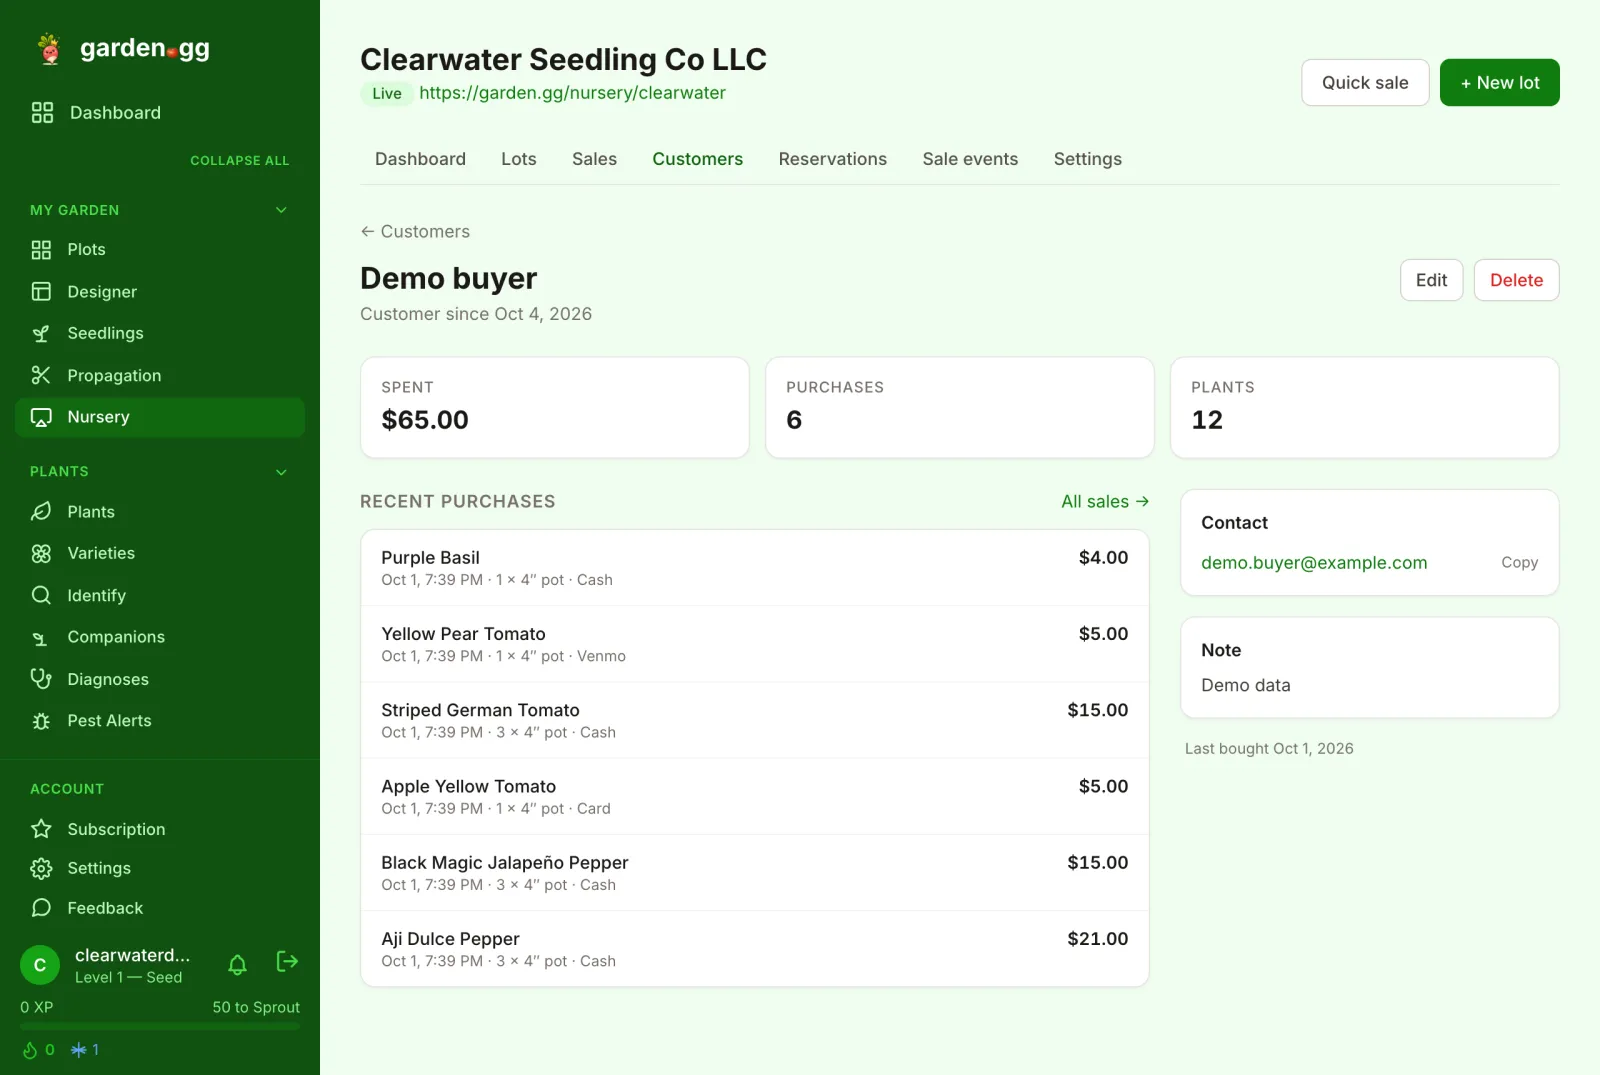
Task: Click demo.buyer@example.com email link
Action: 1314,563
